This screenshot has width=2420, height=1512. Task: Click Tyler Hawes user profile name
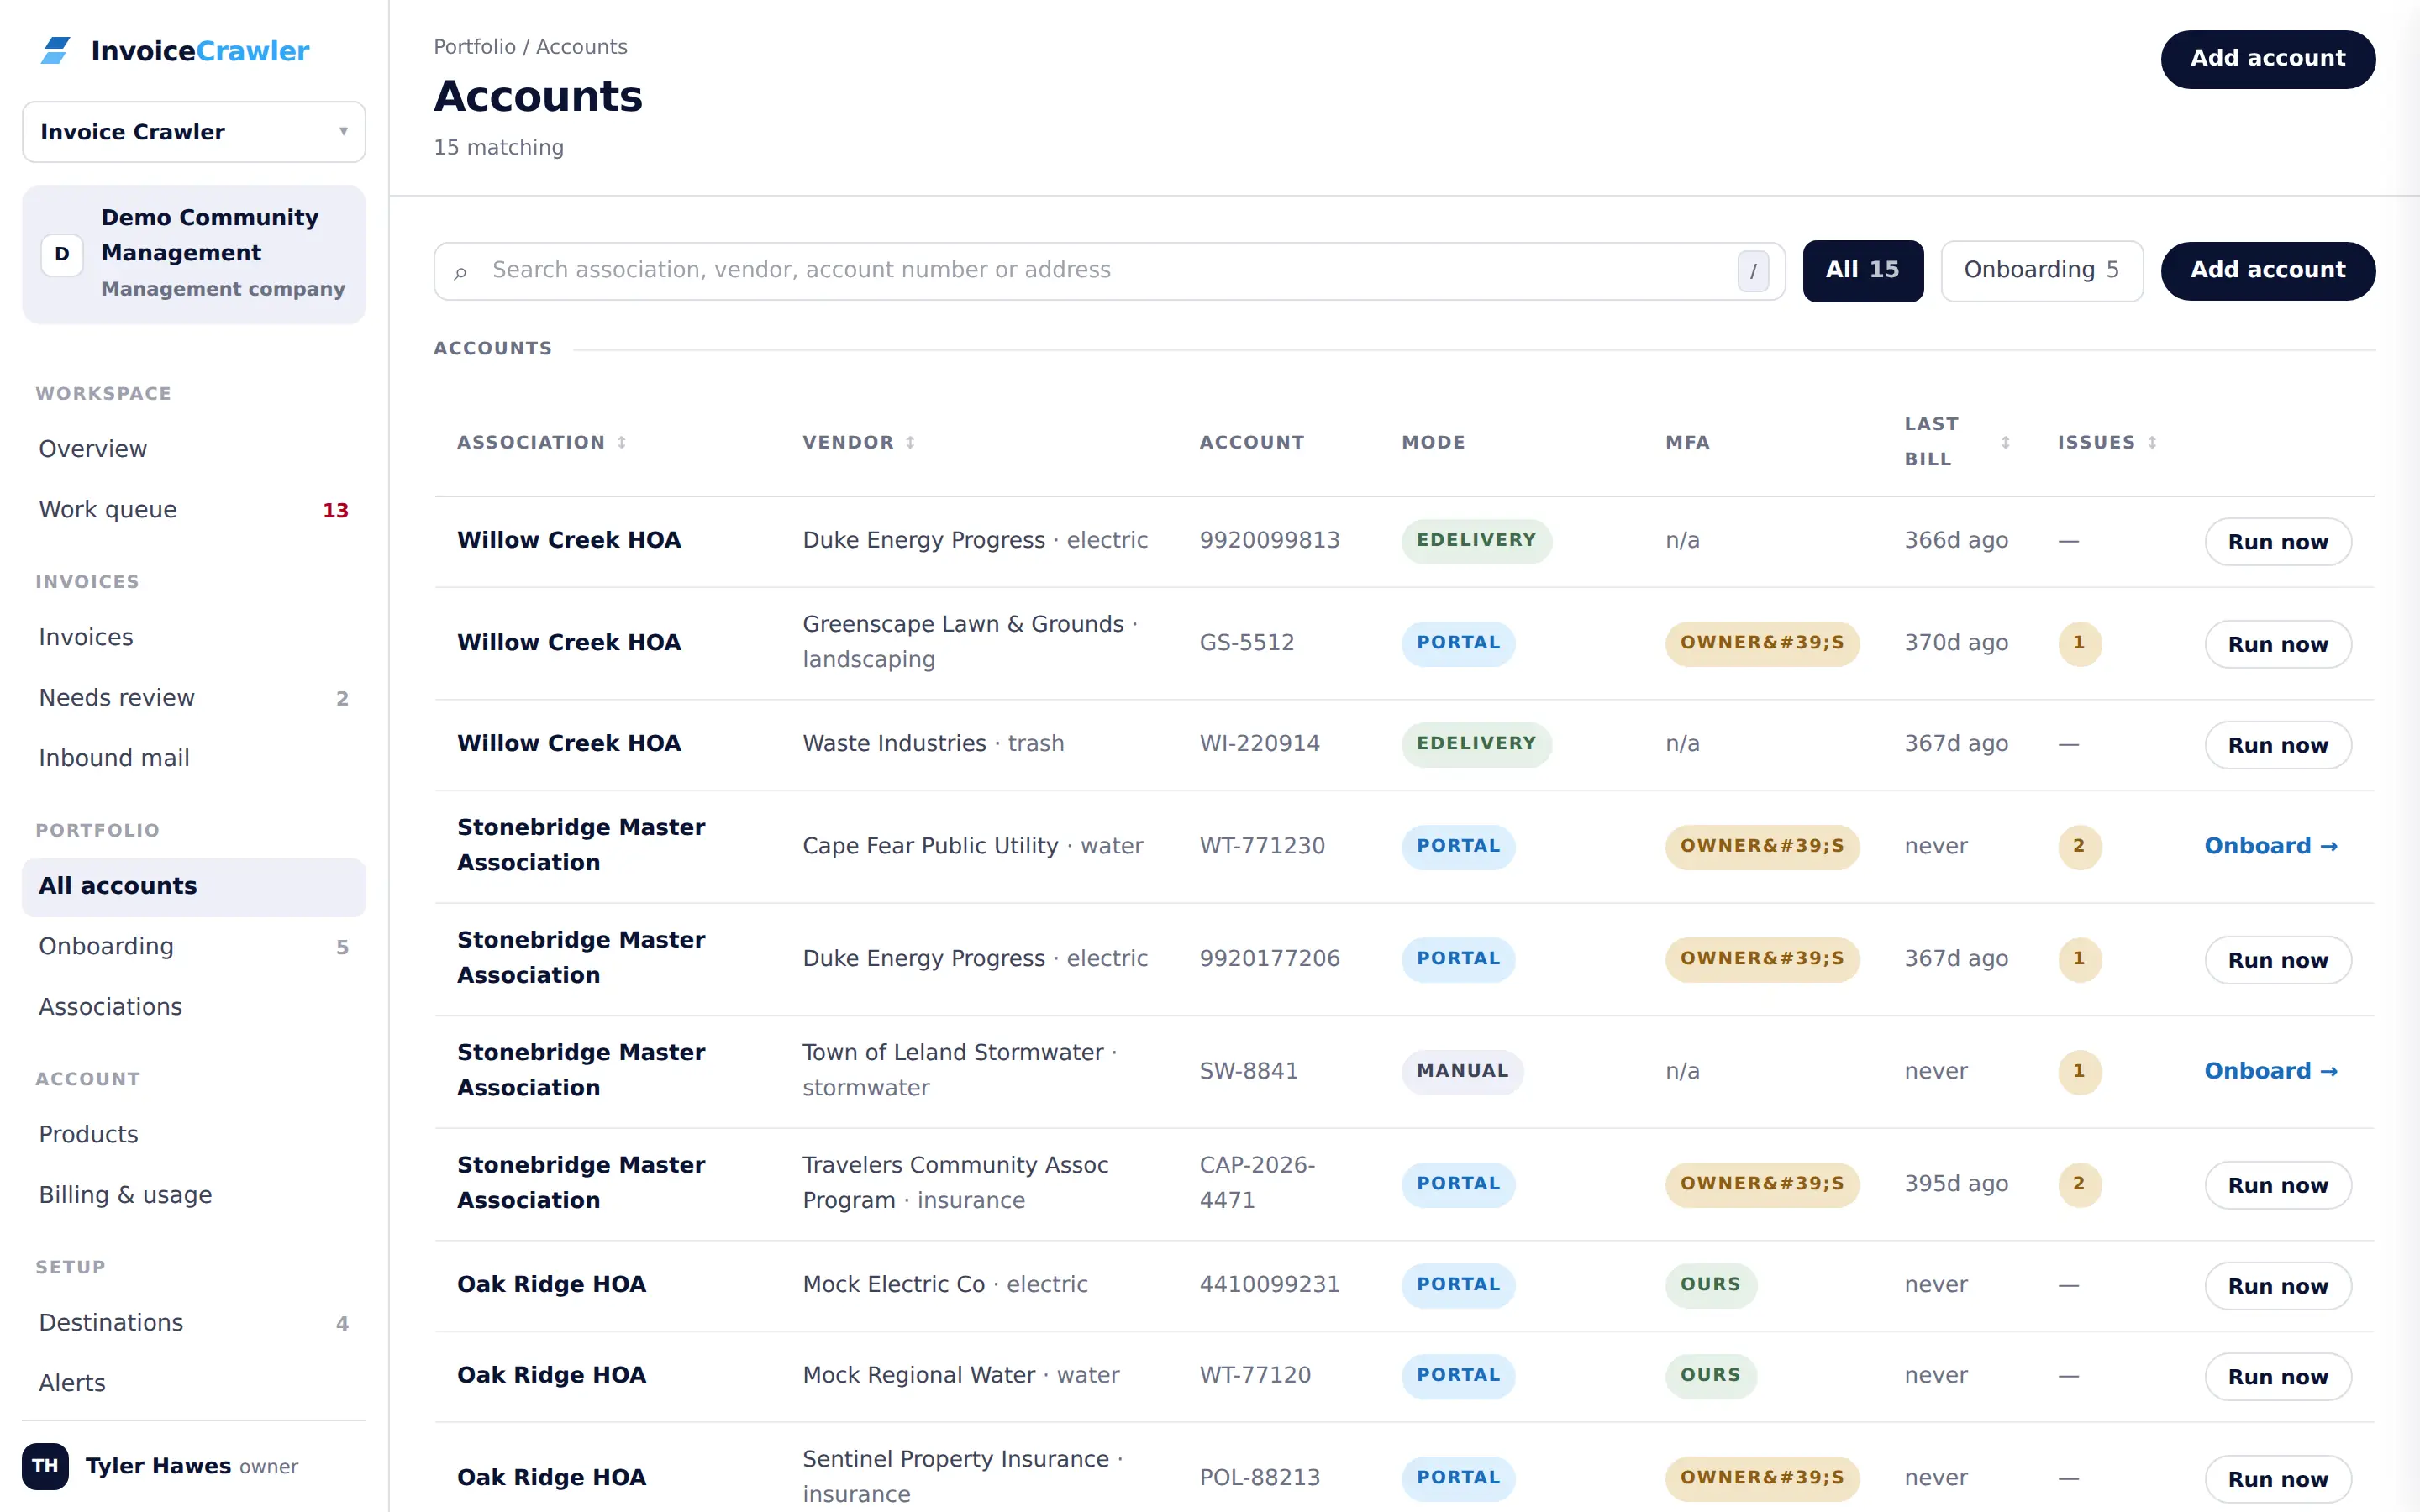point(158,1466)
